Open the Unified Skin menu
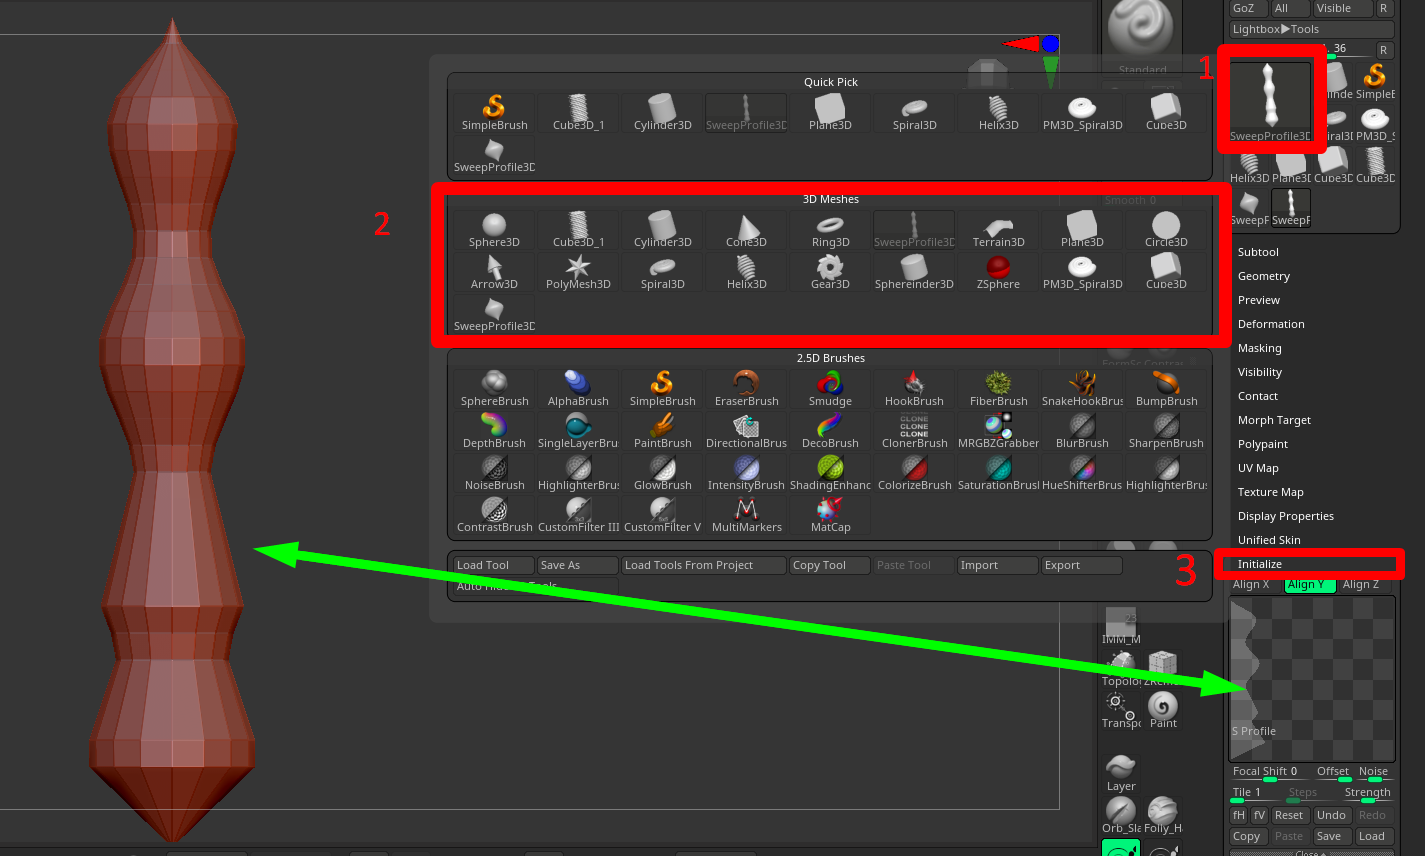 point(1269,540)
